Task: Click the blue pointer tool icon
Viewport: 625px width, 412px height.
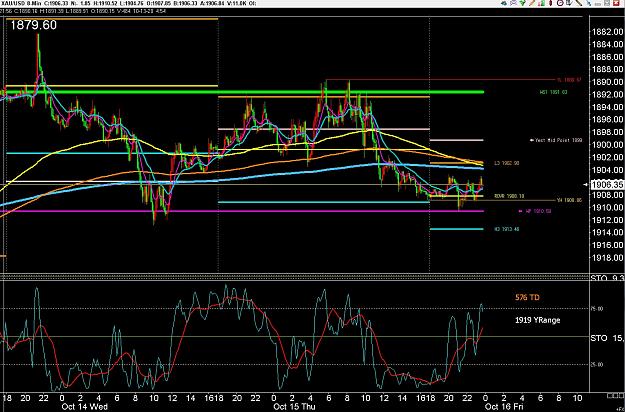Action: tap(589, 3)
